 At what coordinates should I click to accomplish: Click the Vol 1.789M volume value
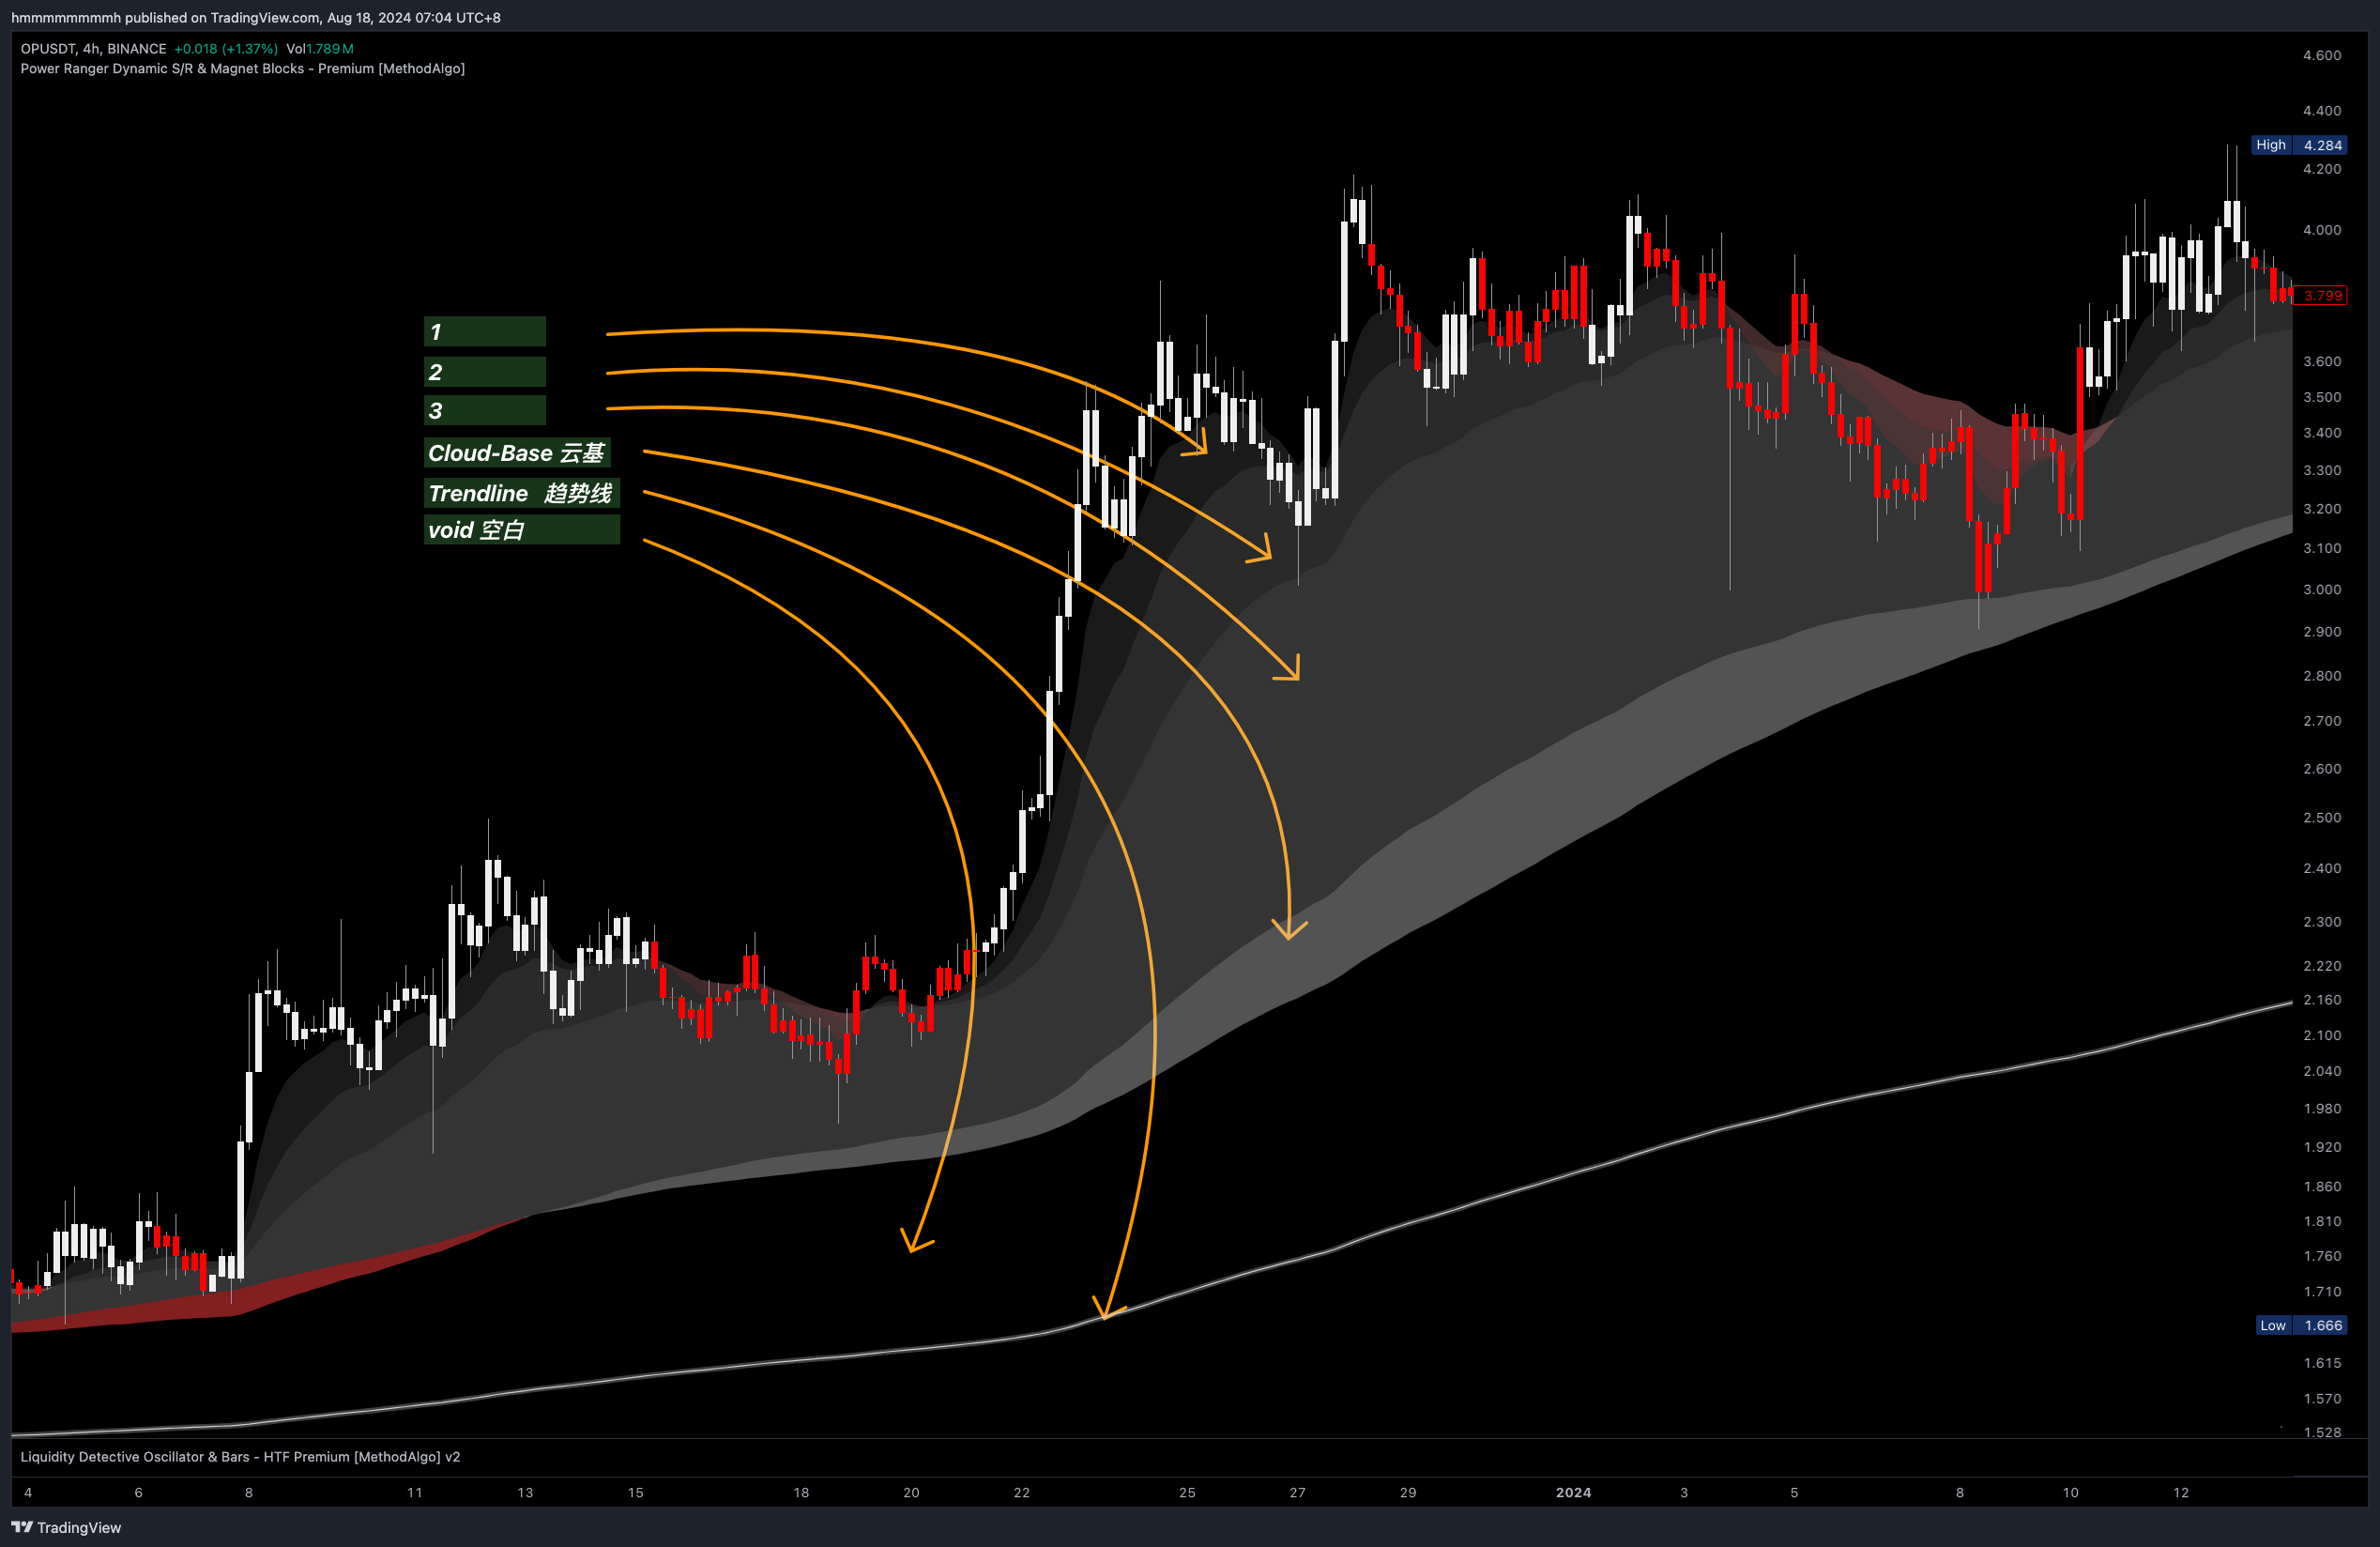coord(320,48)
